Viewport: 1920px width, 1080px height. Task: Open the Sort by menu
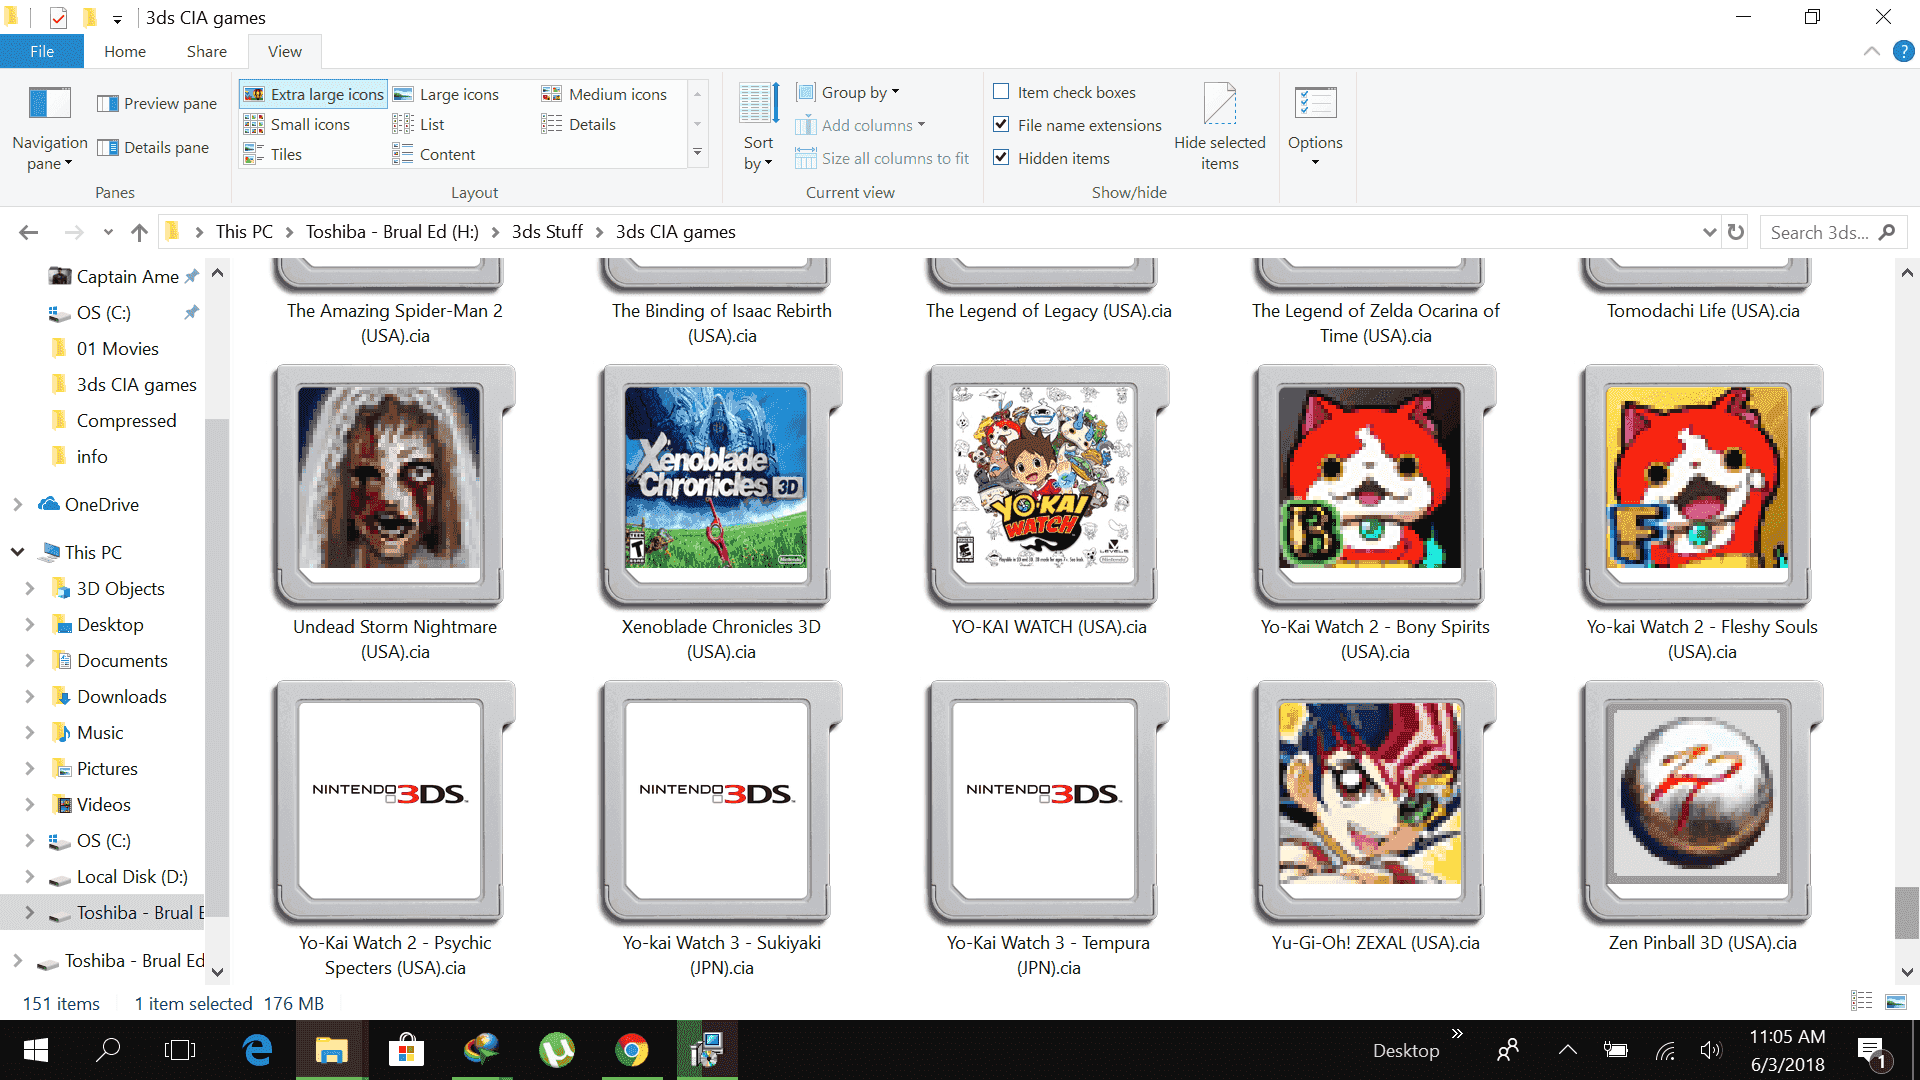pyautogui.click(x=758, y=129)
